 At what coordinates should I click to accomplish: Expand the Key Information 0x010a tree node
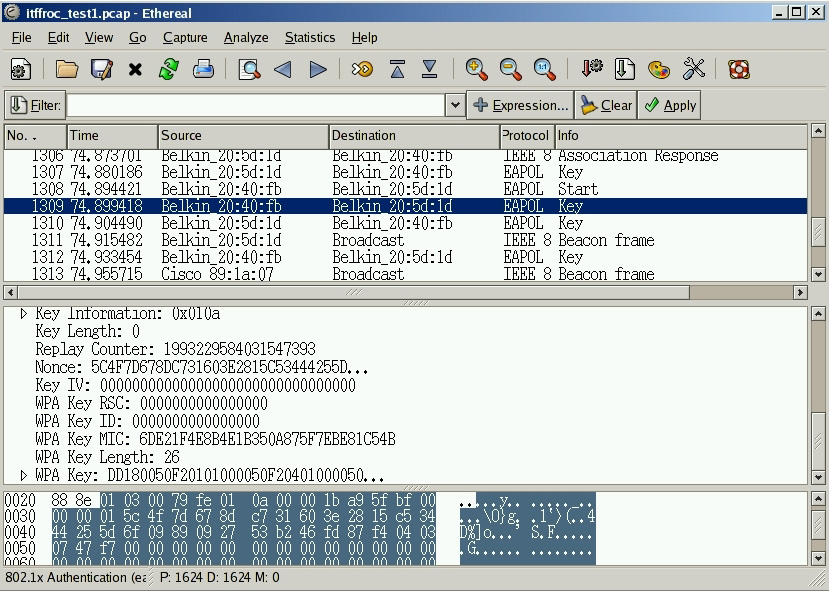24,314
